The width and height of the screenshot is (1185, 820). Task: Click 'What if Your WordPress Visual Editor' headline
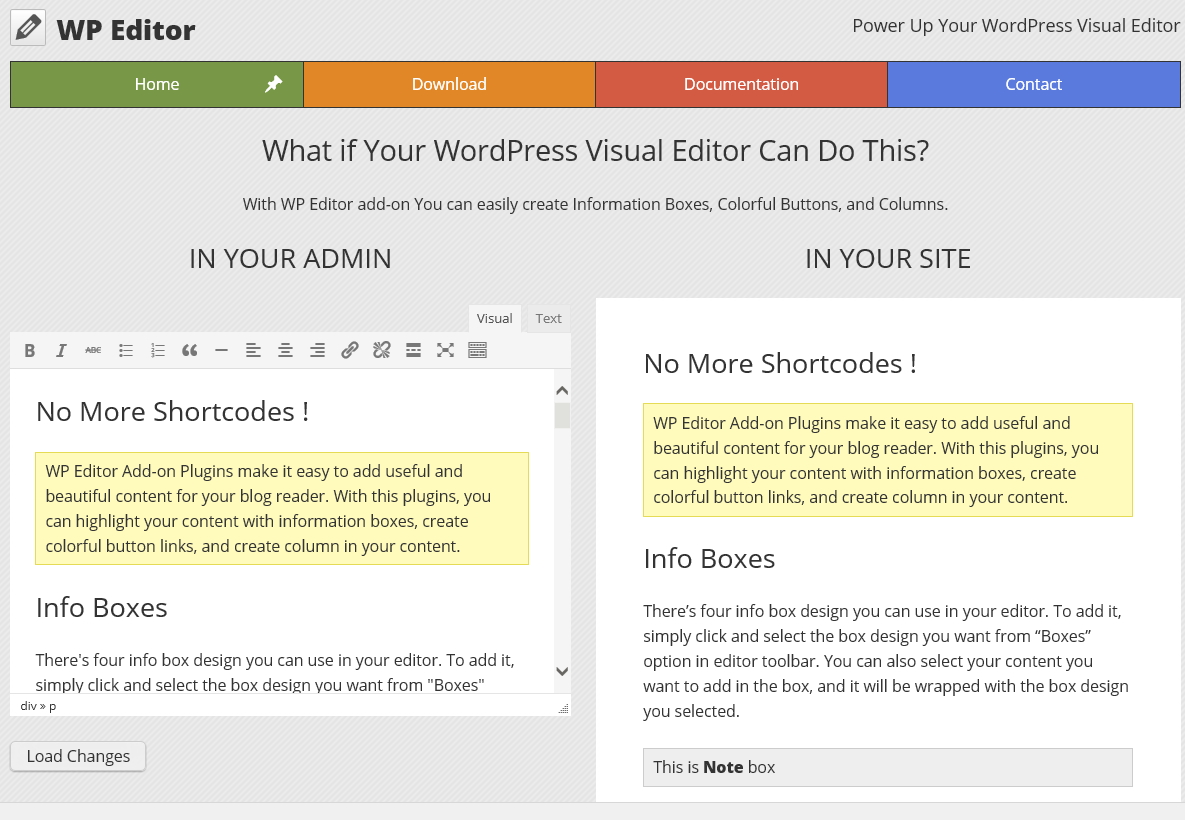596,151
